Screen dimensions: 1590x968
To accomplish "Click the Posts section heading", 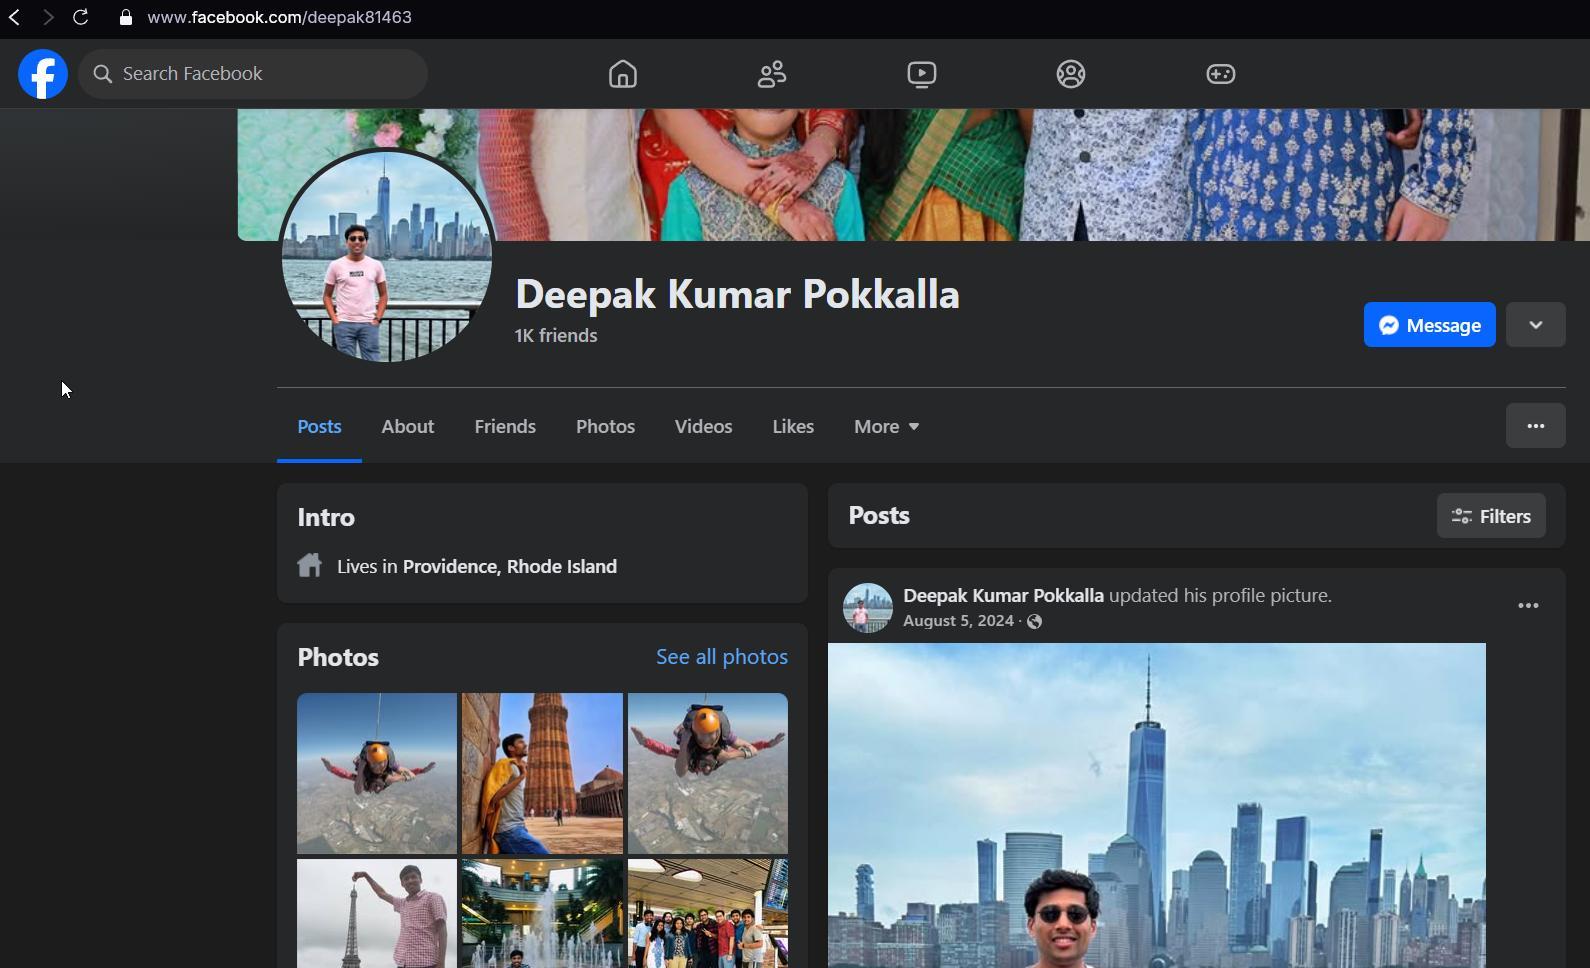I will [x=879, y=516].
